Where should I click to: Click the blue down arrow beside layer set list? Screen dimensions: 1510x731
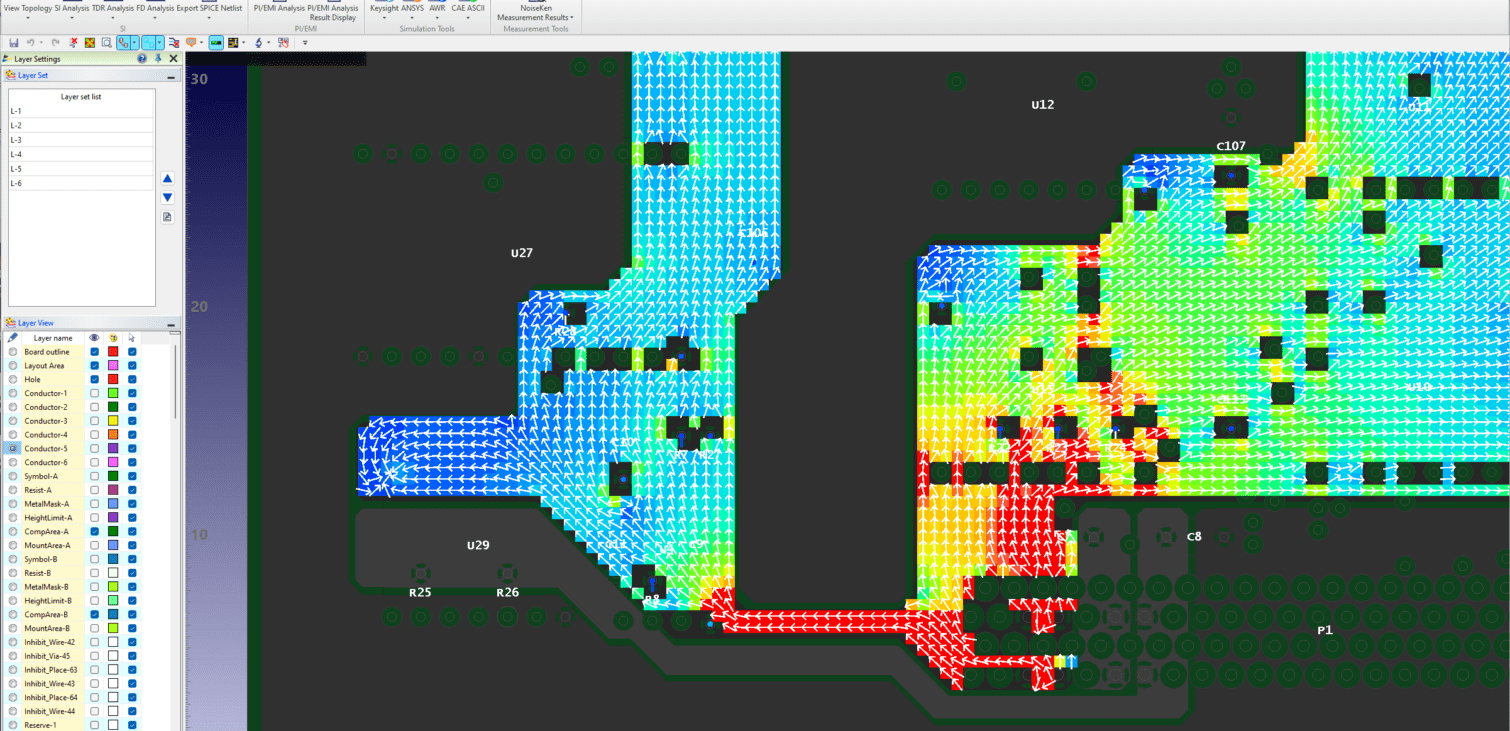[x=167, y=197]
